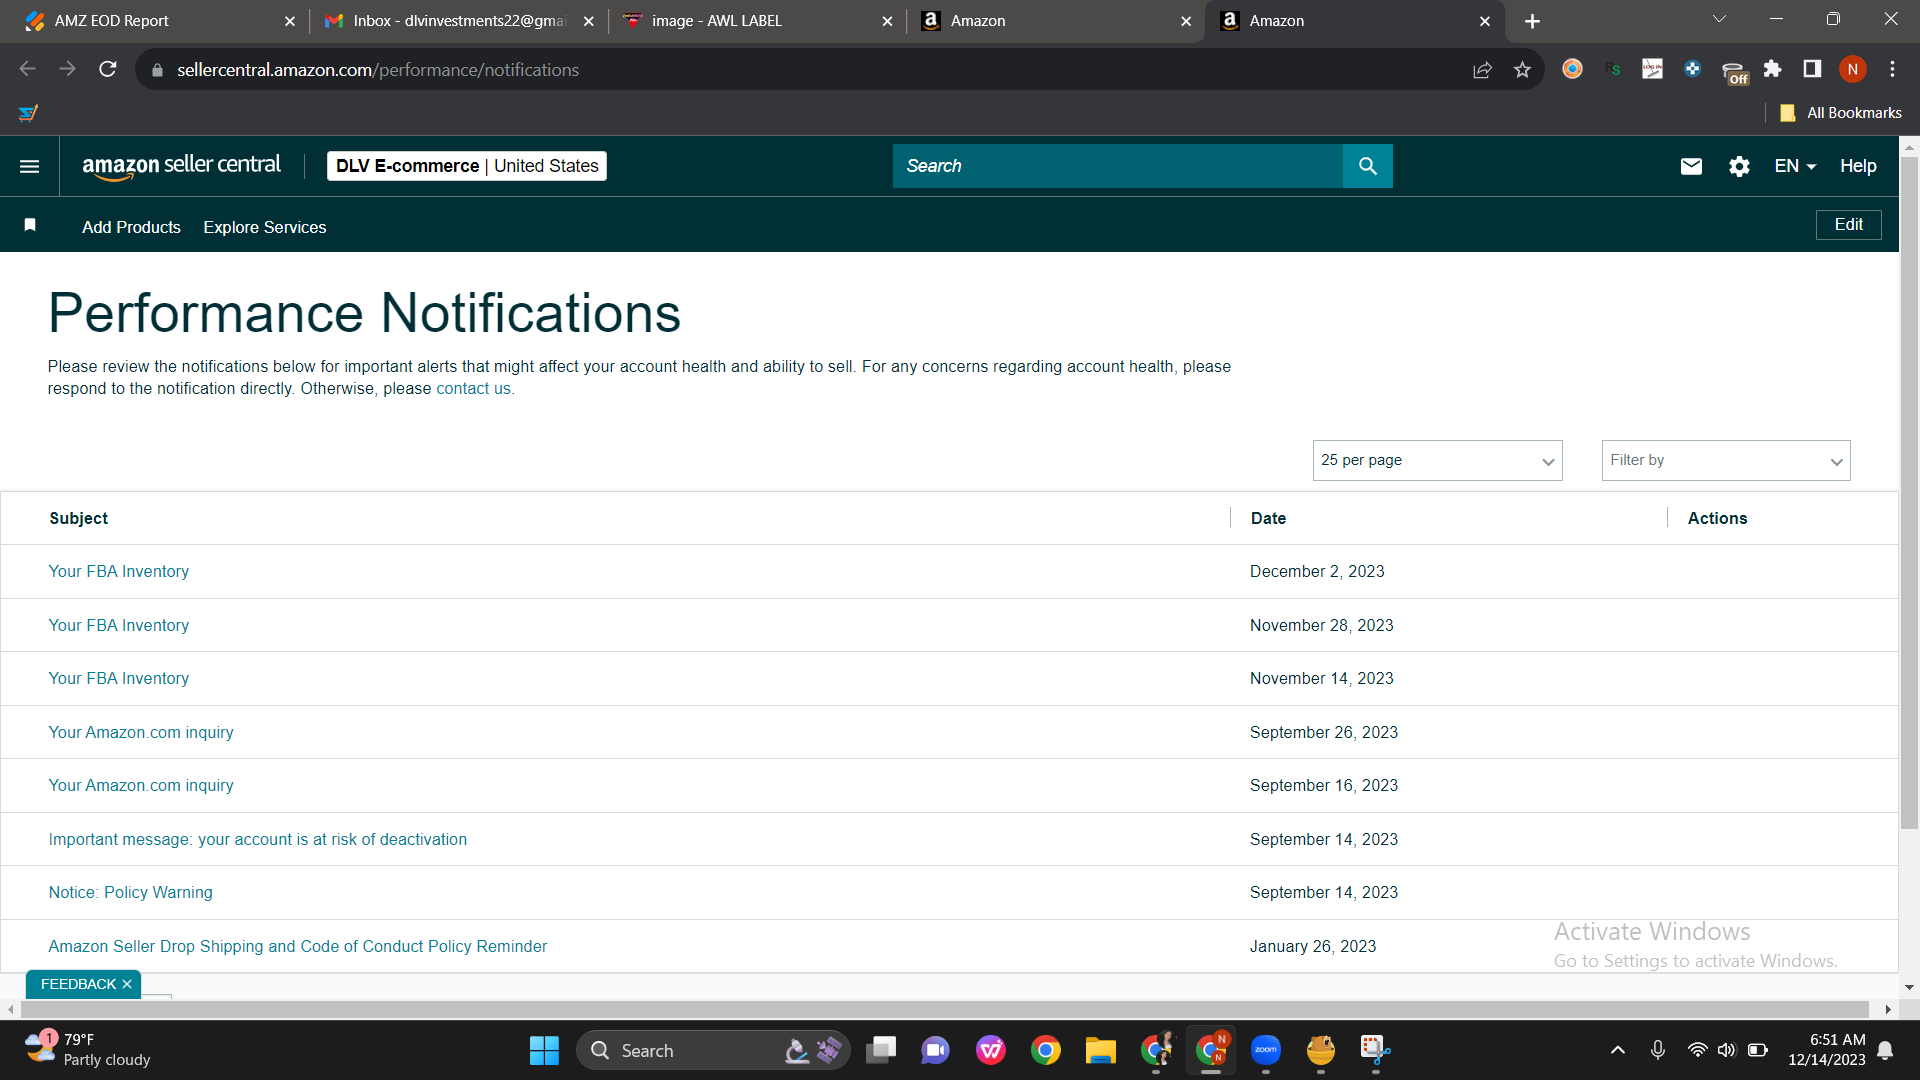The width and height of the screenshot is (1920, 1080).
Task: Click the site info lock icon
Action: (x=156, y=70)
